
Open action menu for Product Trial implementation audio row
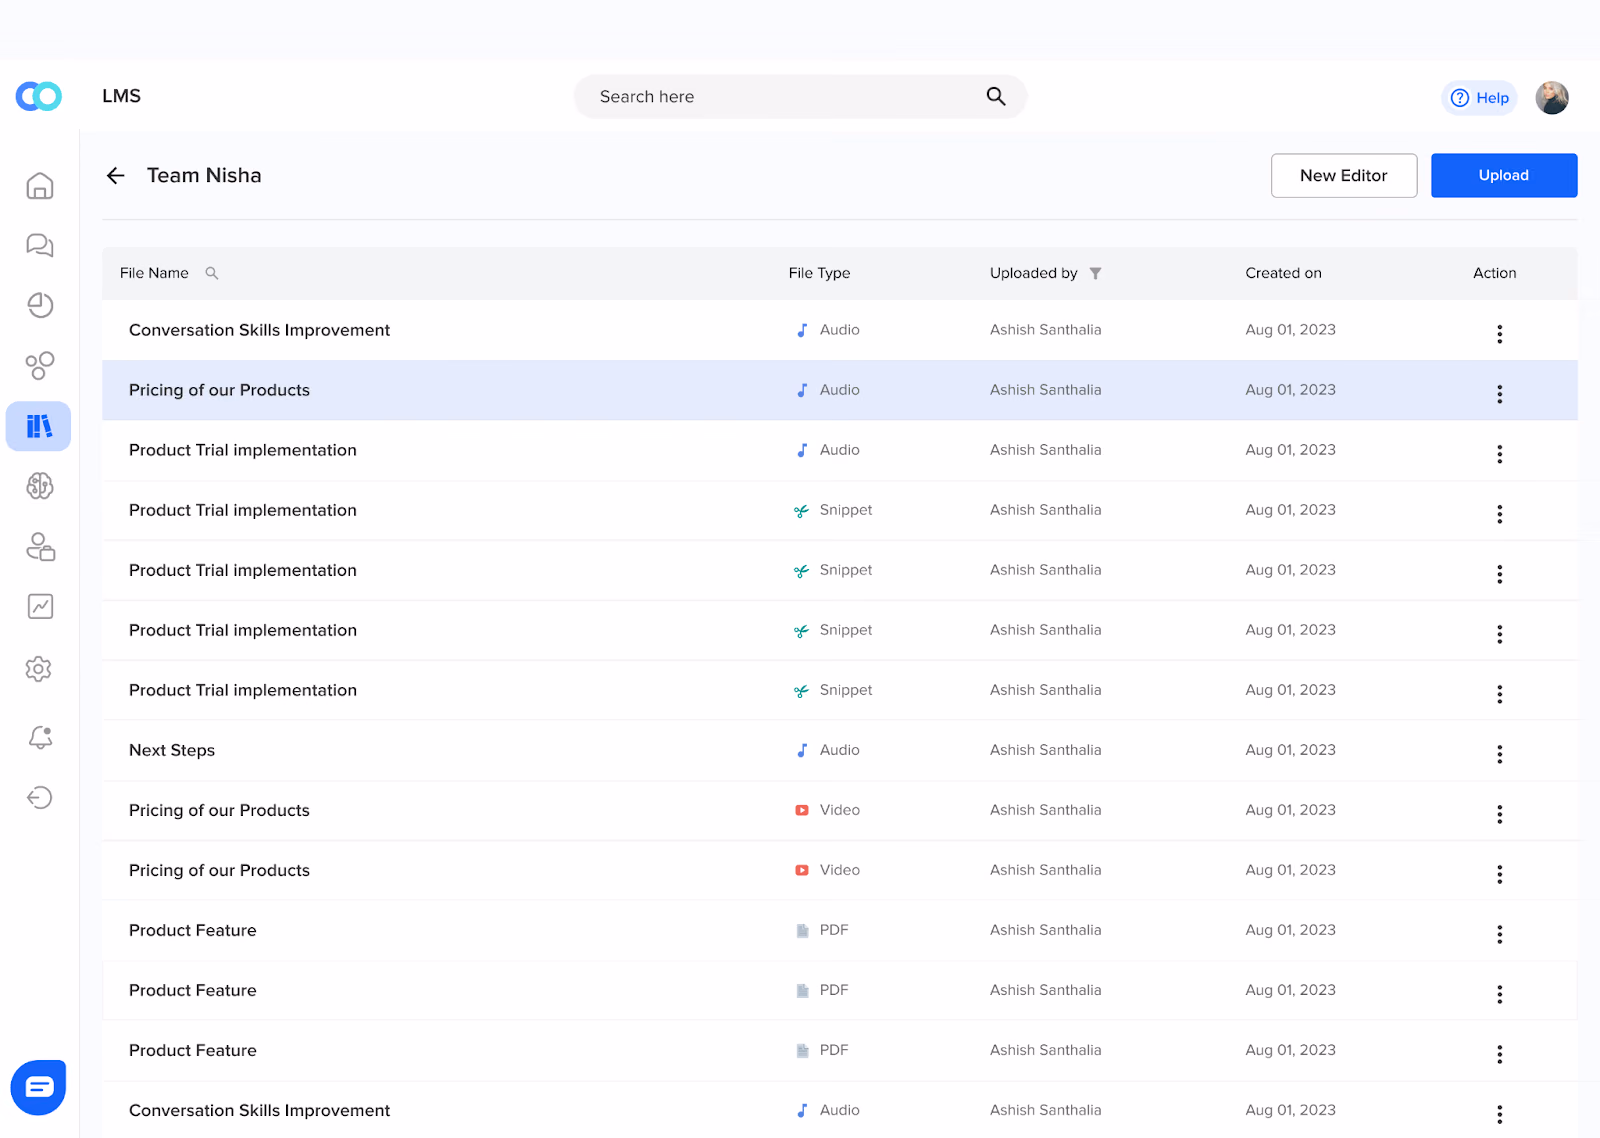1500,454
